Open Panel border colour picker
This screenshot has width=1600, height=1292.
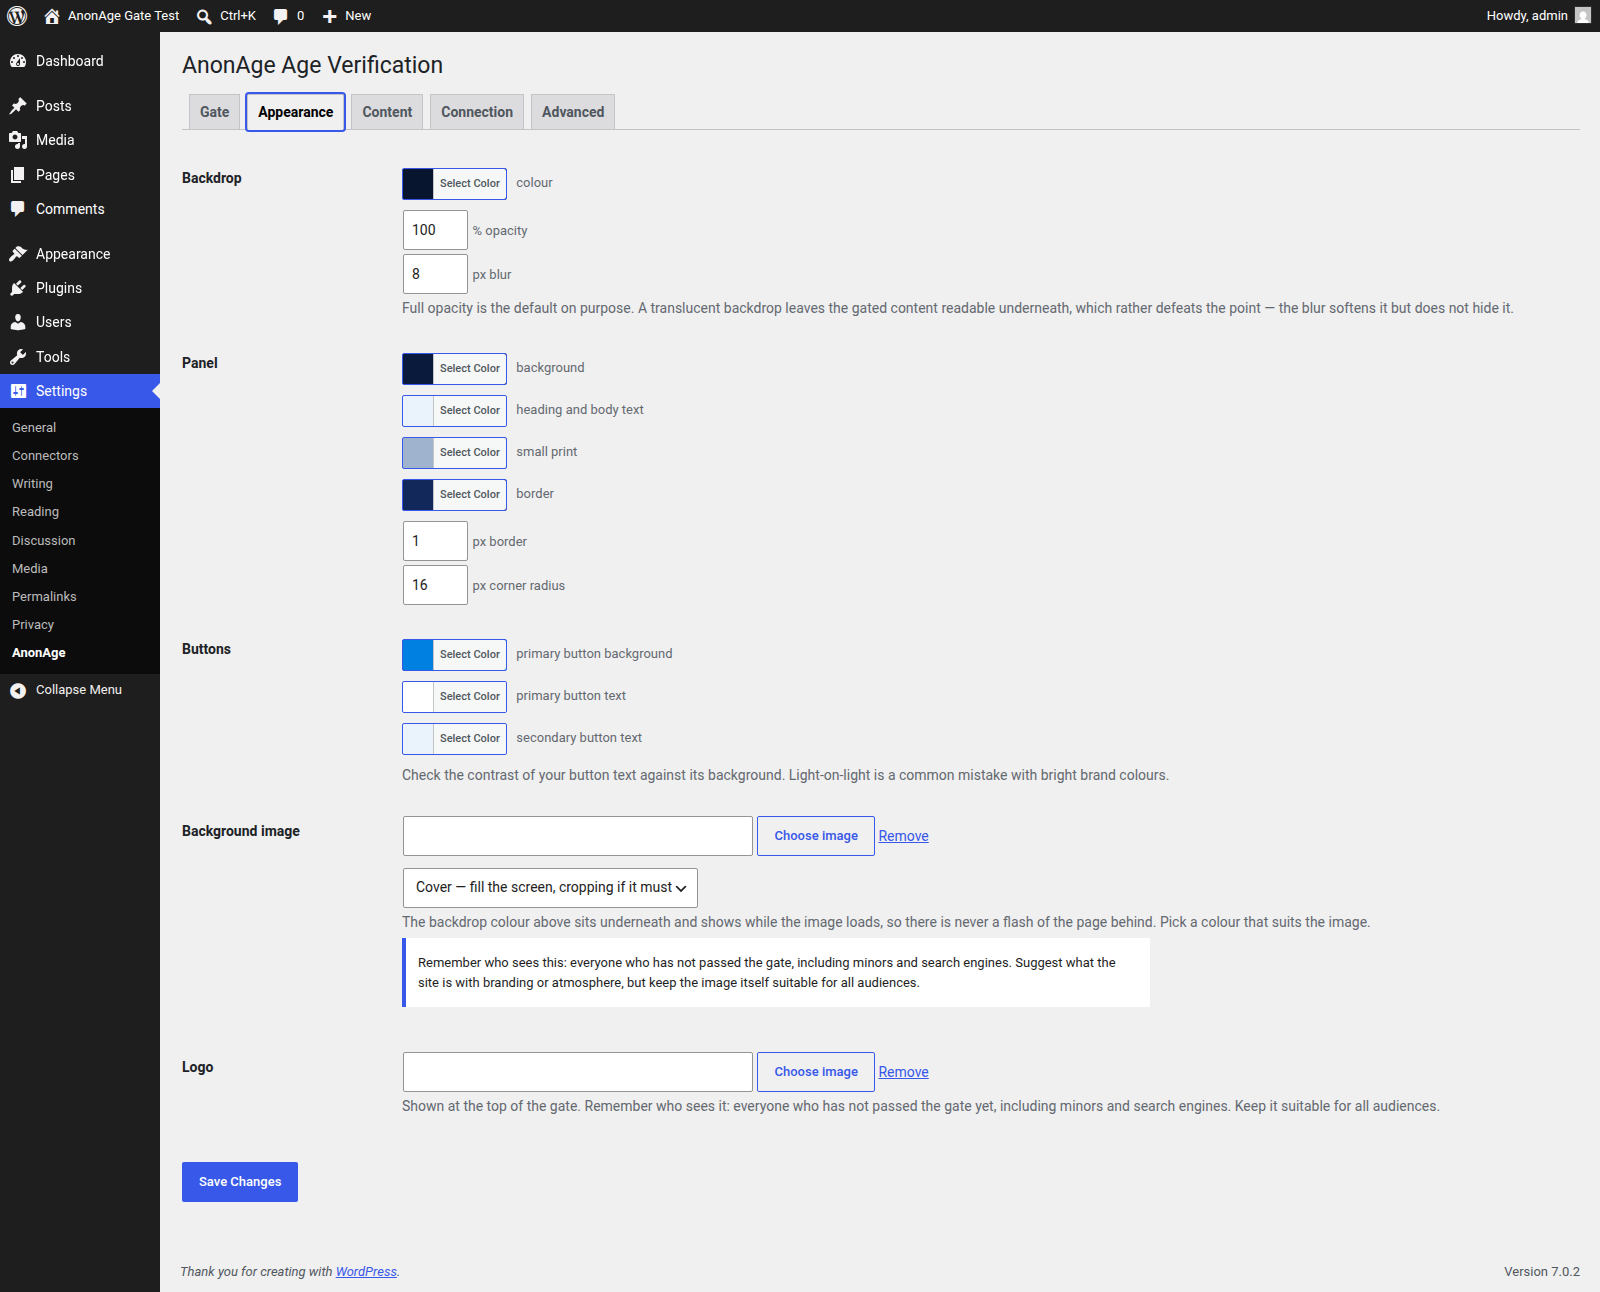(x=454, y=495)
